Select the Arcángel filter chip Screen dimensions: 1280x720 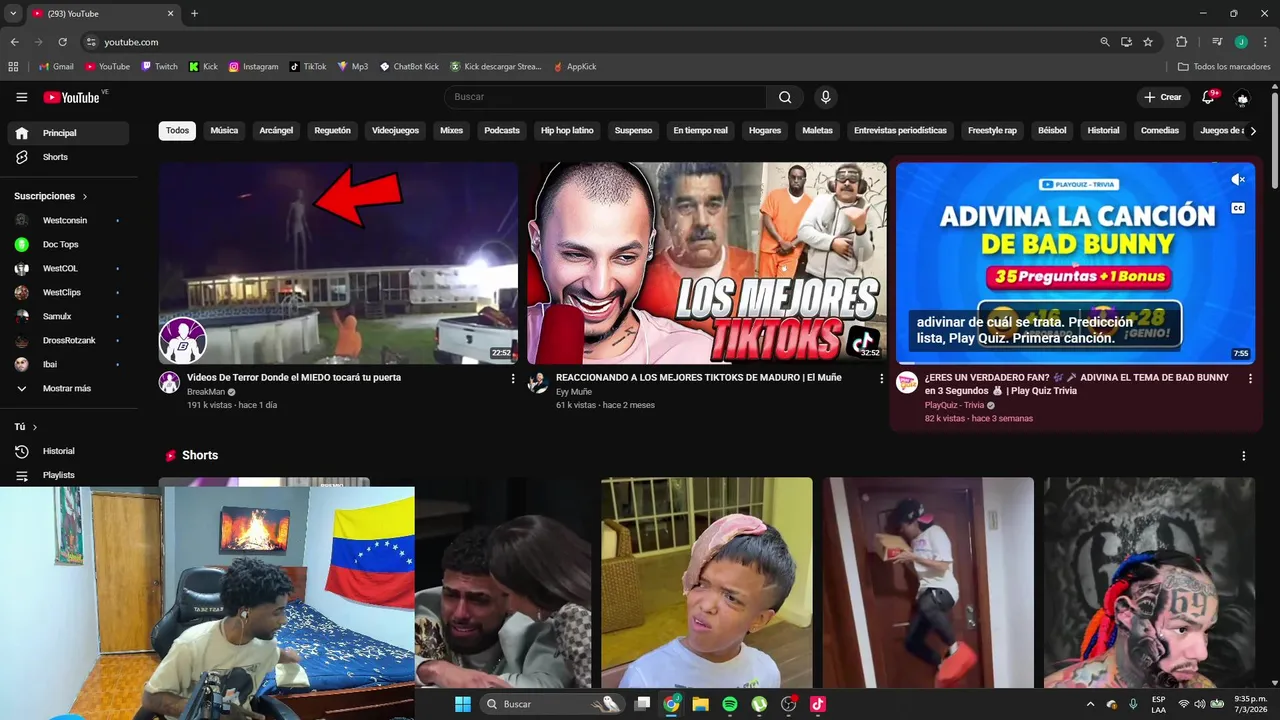276,131
